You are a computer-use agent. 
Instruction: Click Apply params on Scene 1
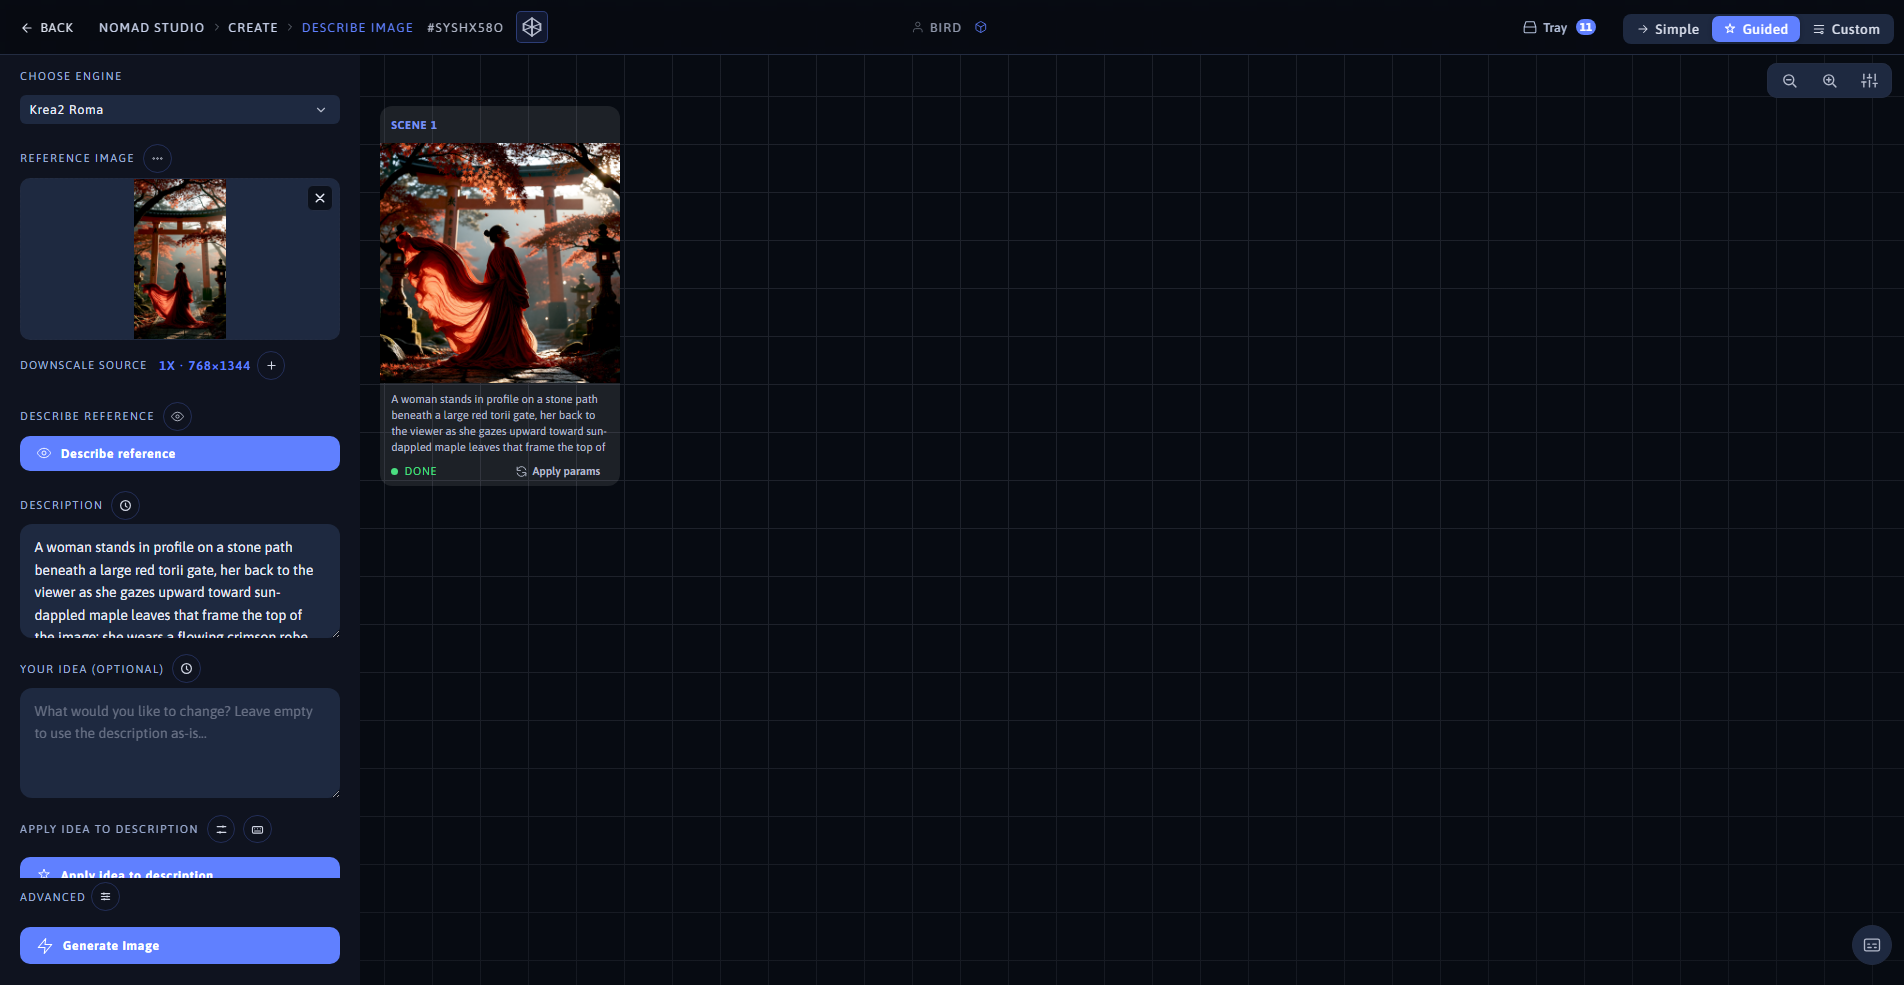pyautogui.click(x=558, y=471)
